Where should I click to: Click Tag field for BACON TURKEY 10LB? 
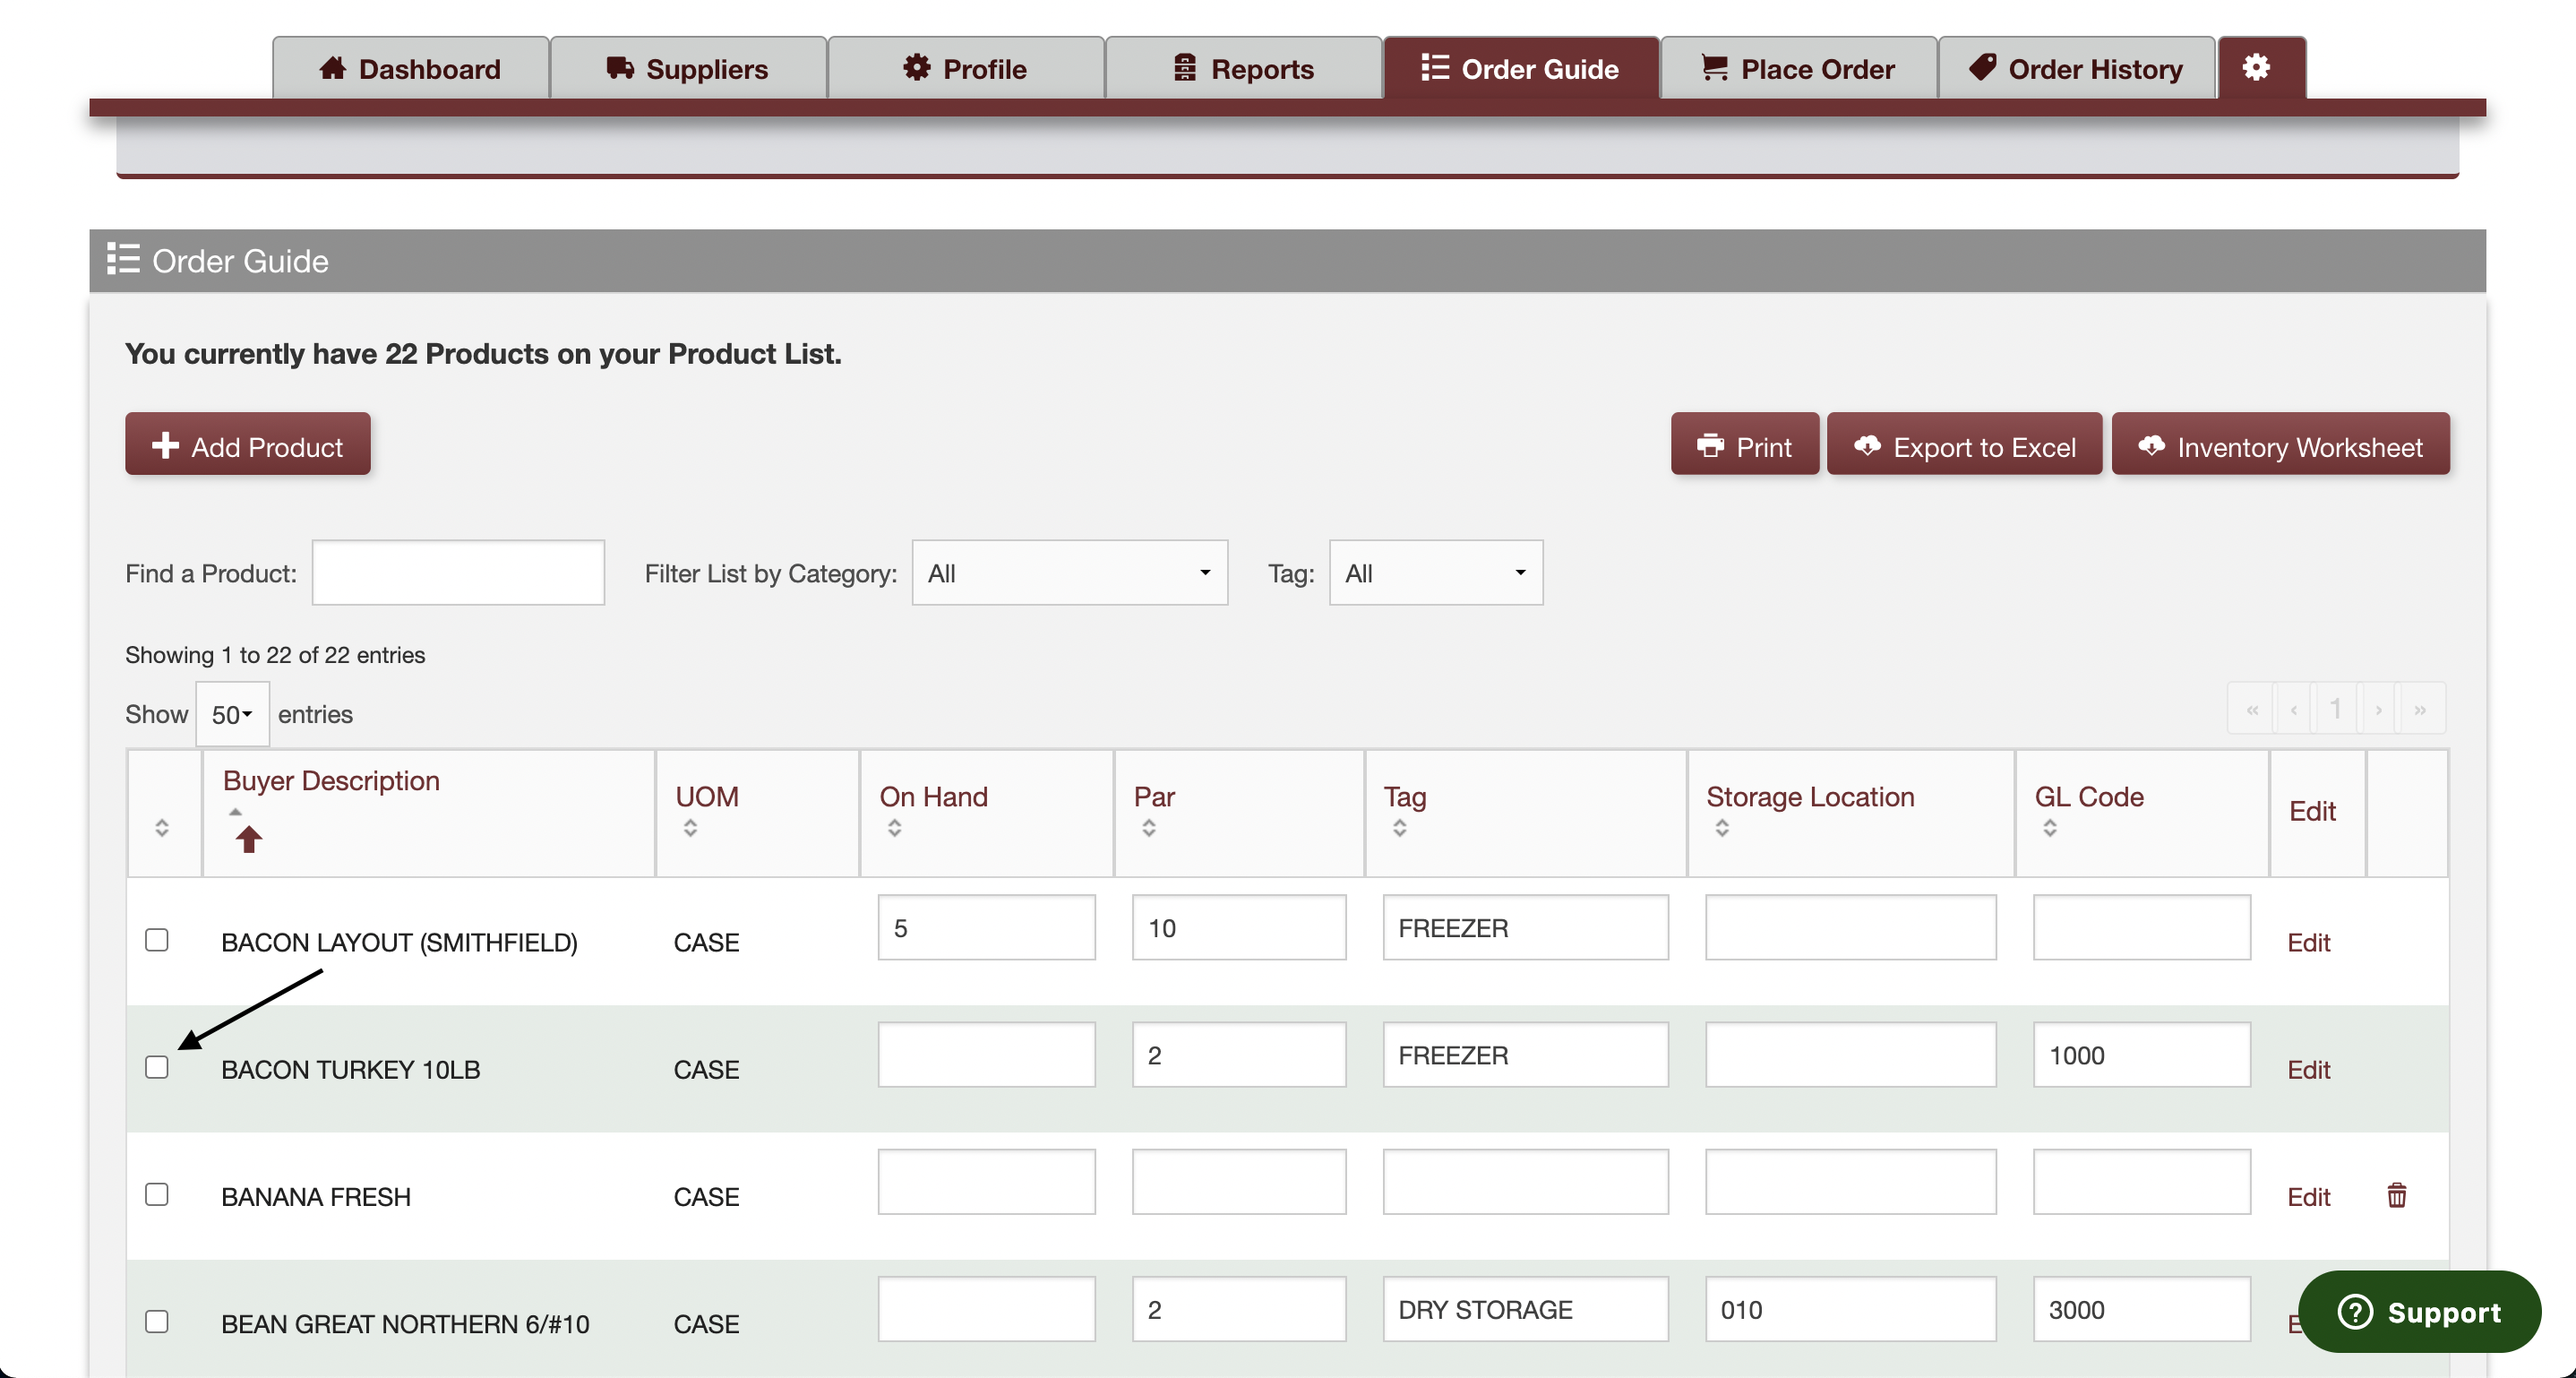coord(1525,1054)
